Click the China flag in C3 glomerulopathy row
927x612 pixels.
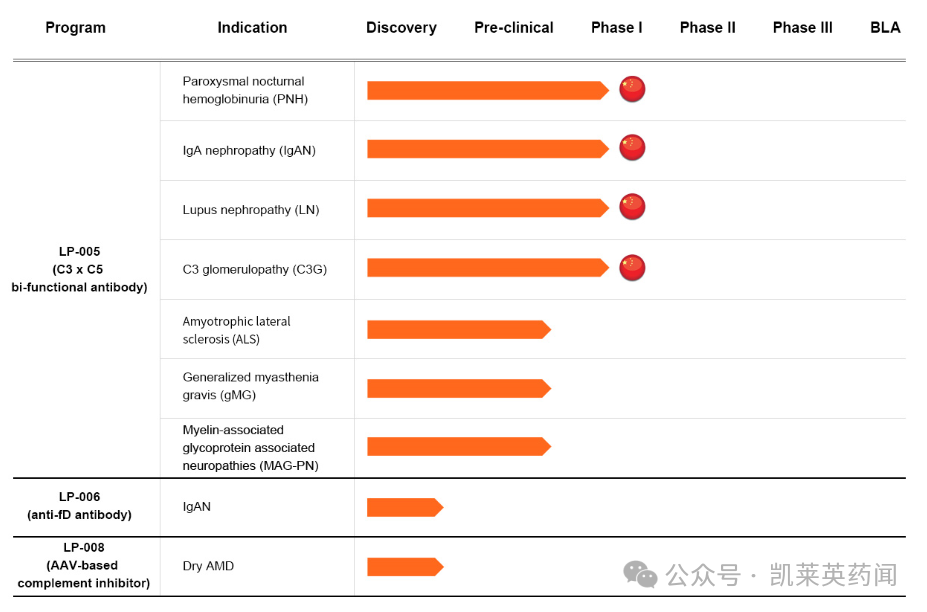632,267
